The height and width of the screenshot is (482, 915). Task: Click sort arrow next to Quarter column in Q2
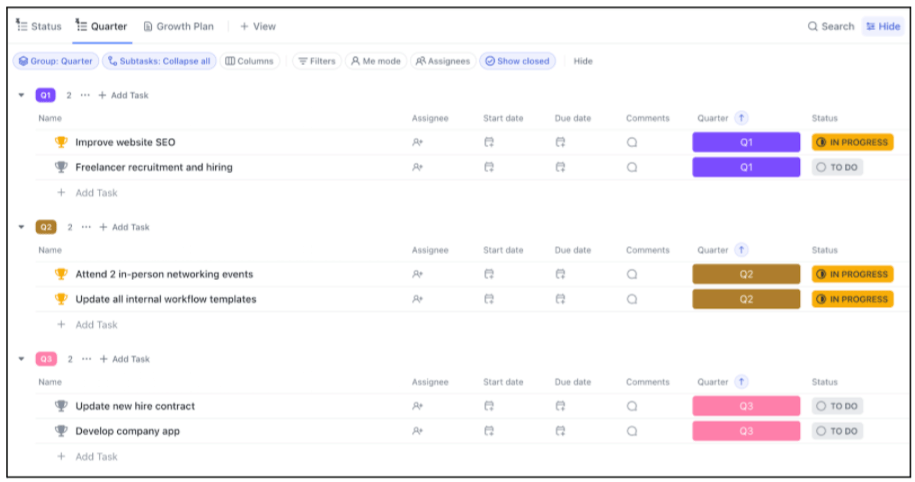(741, 250)
